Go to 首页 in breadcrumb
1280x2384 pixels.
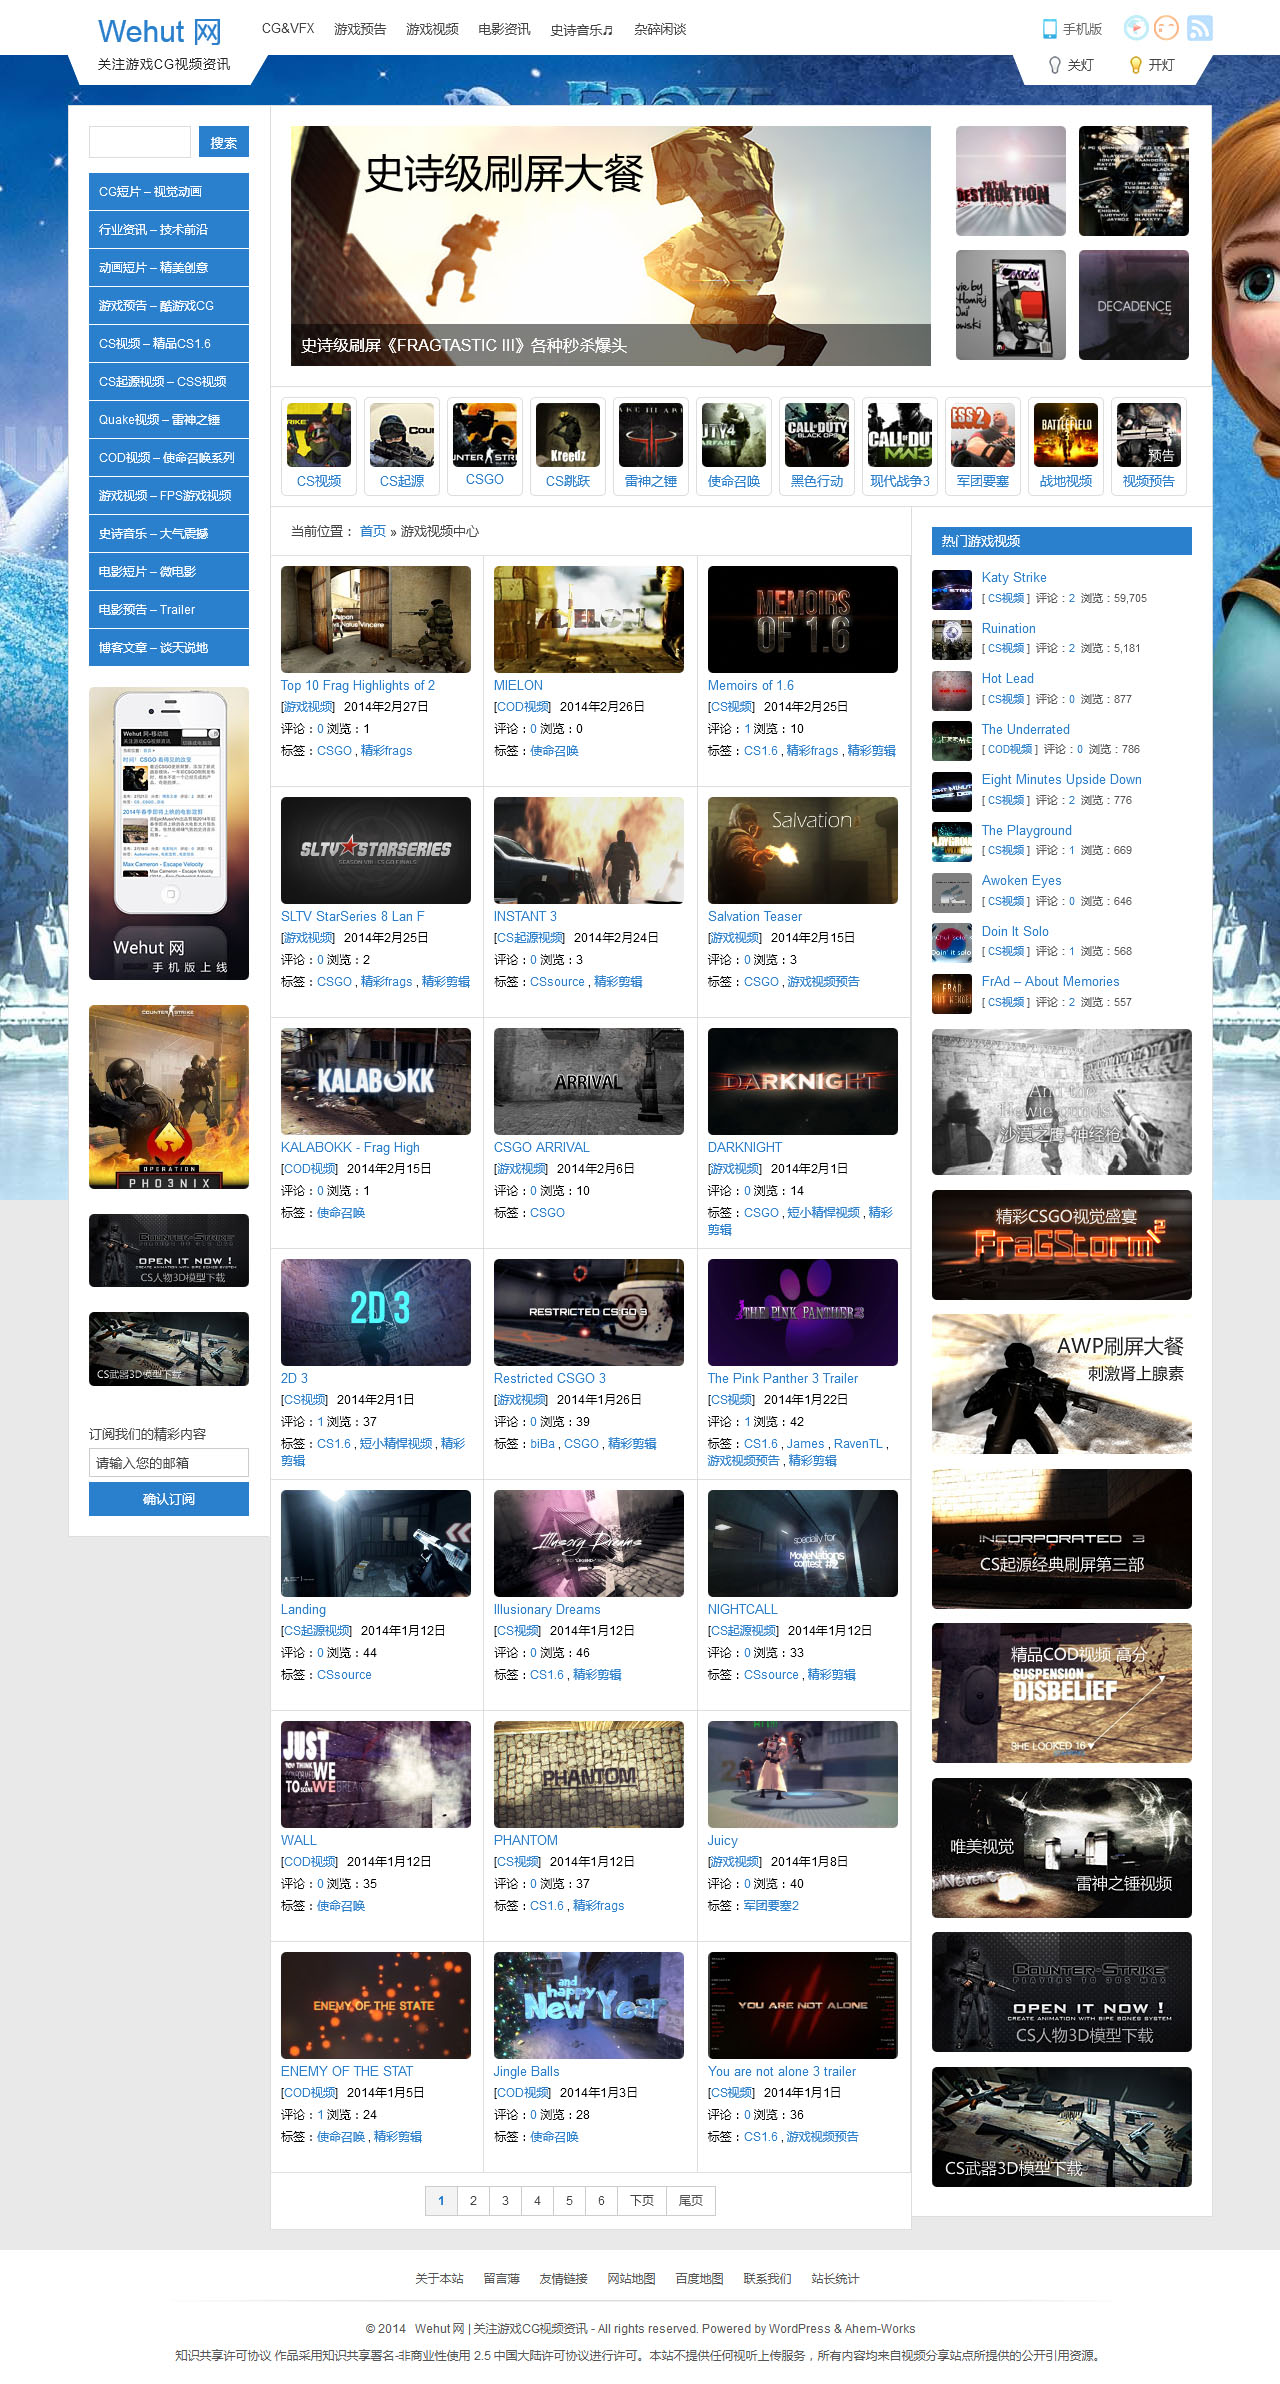(373, 531)
